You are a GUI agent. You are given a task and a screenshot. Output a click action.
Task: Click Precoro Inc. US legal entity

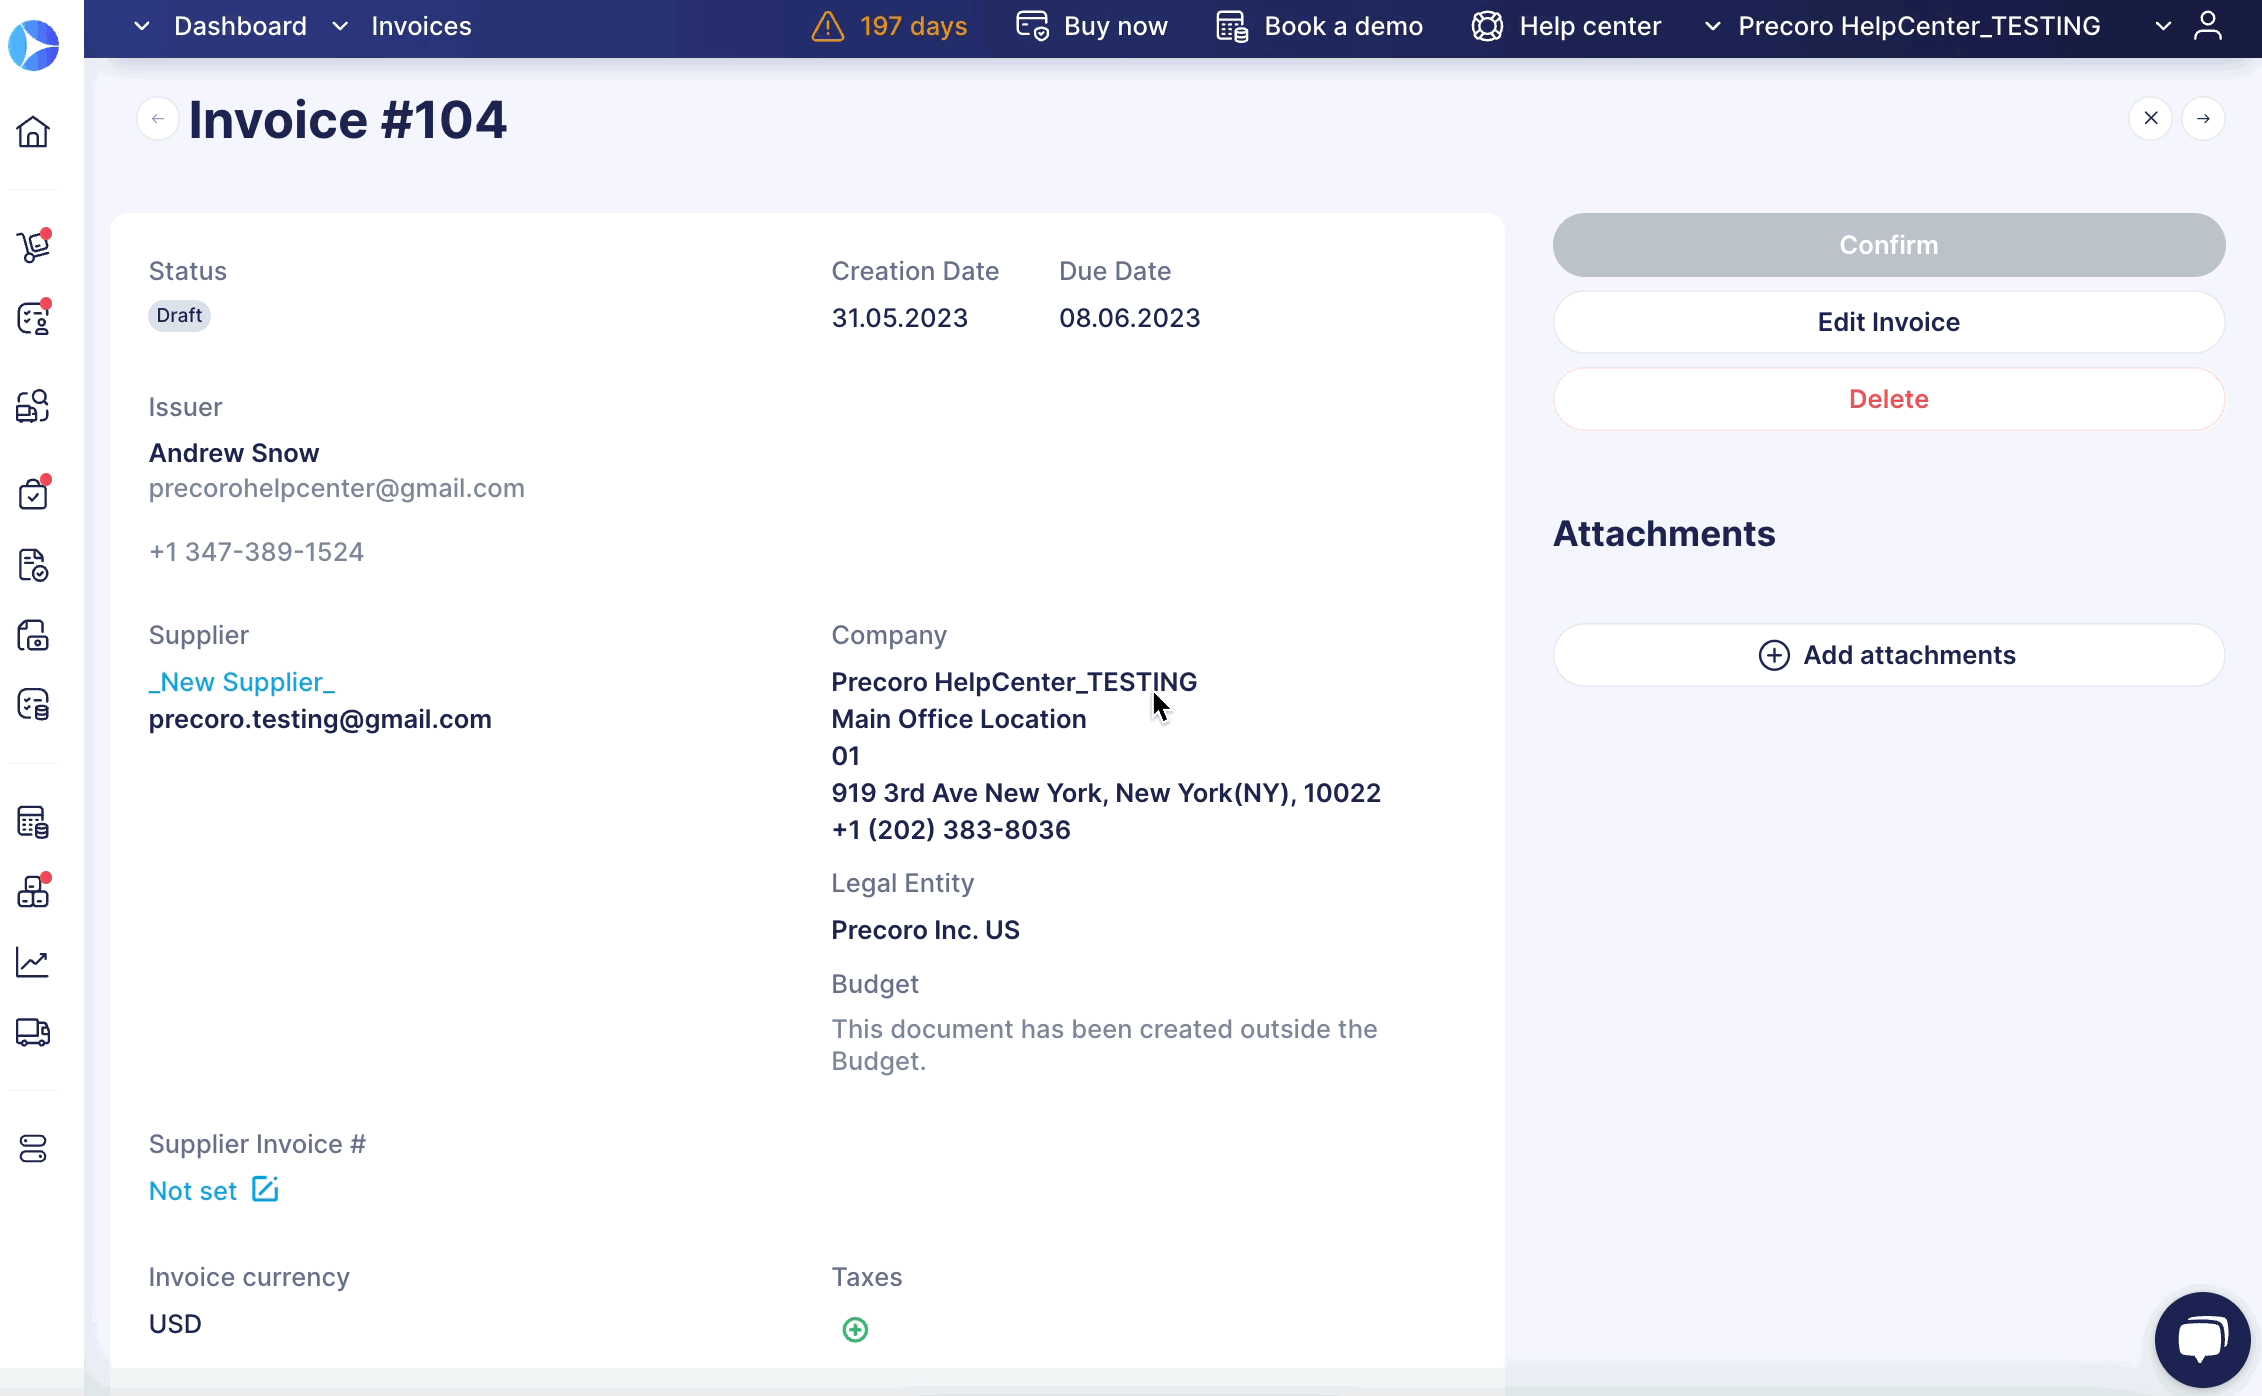click(925, 930)
